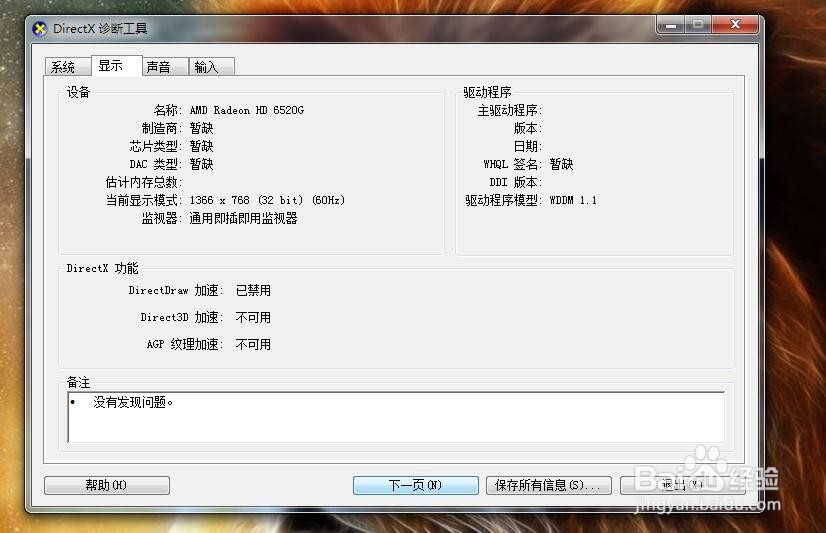Go to the 输入 tab
This screenshot has width=826, height=533.
pos(211,67)
